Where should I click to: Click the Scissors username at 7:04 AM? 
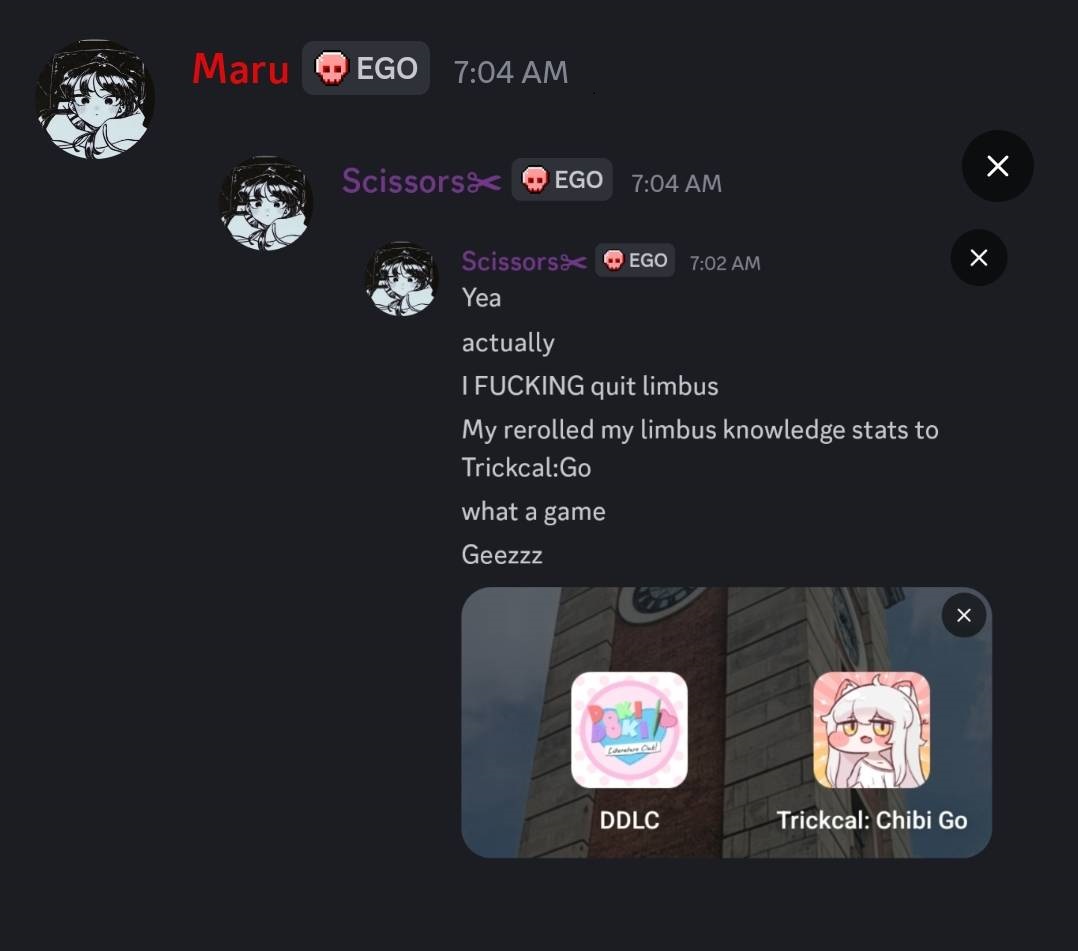421,181
